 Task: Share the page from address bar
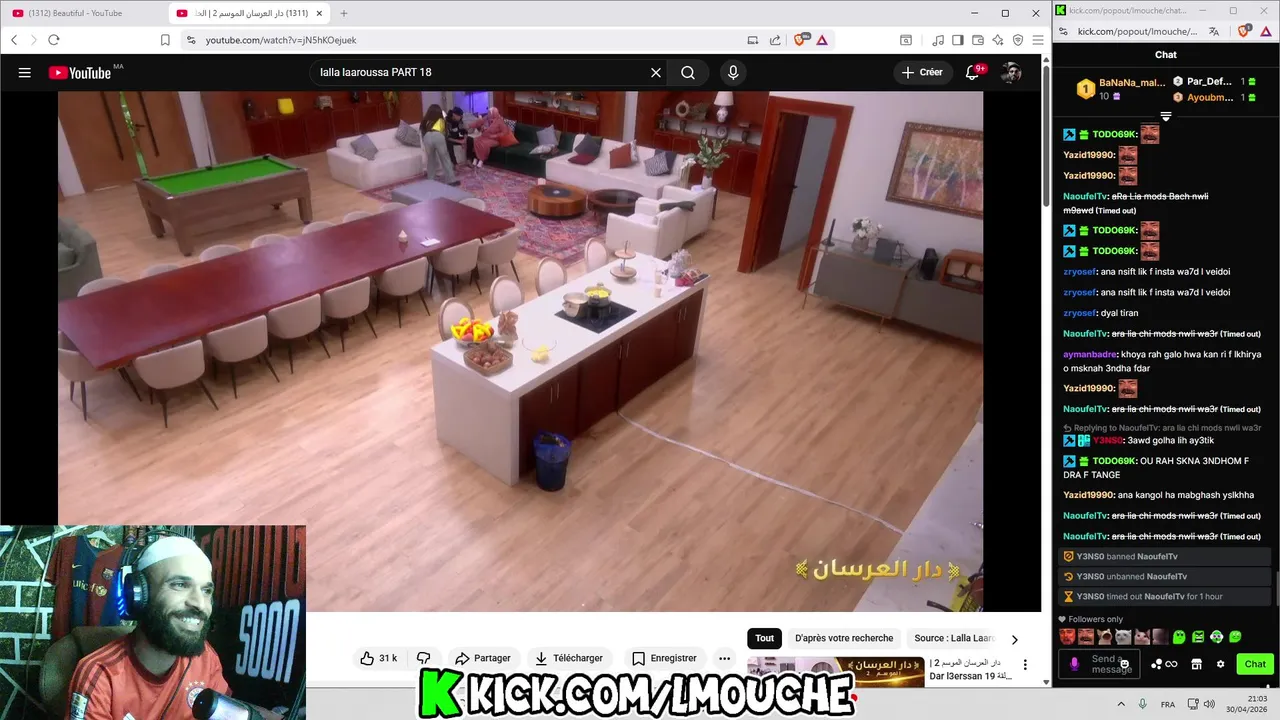(775, 40)
